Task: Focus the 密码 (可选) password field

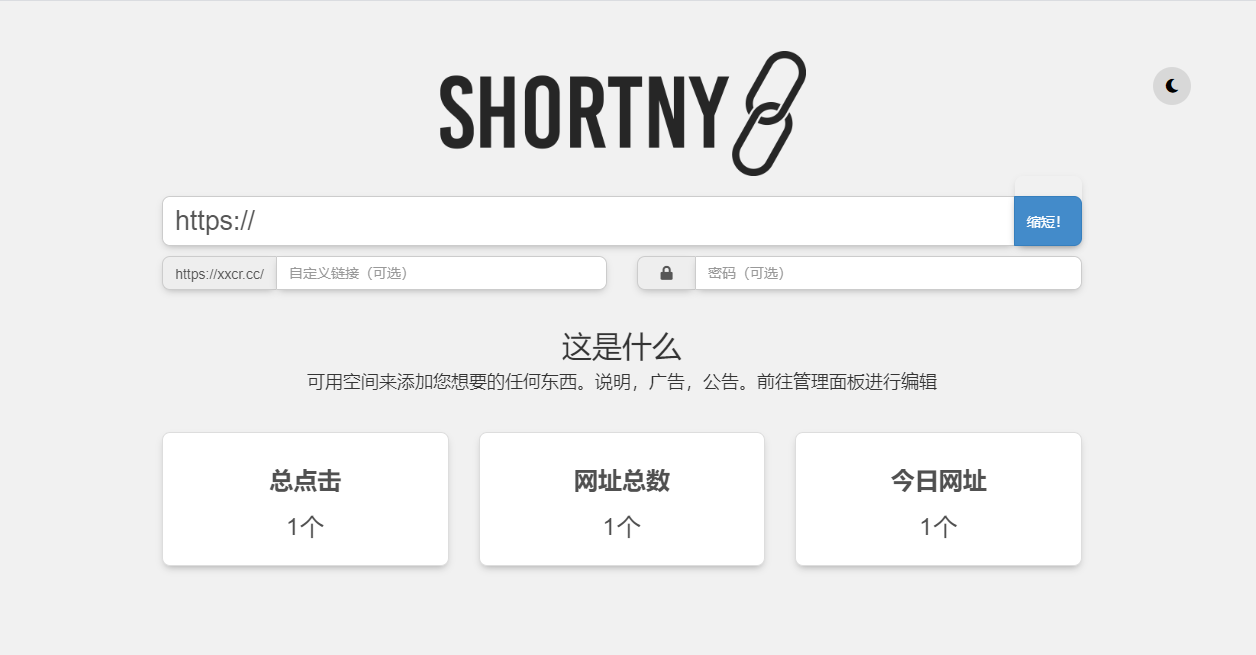Action: point(888,273)
